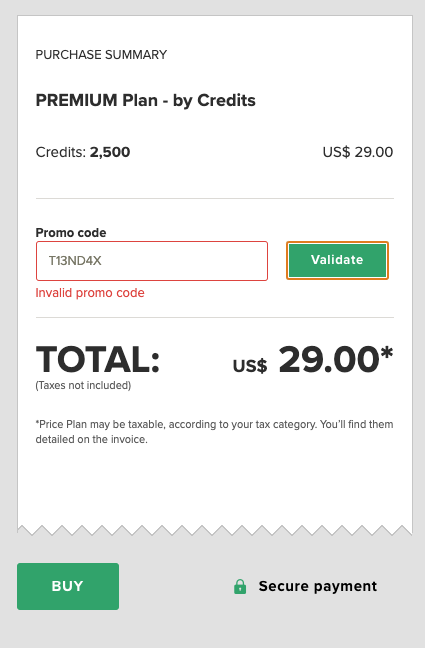Image resolution: width=425 pixels, height=648 pixels.
Task: Click the Secure payment label
Action: point(318,586)
